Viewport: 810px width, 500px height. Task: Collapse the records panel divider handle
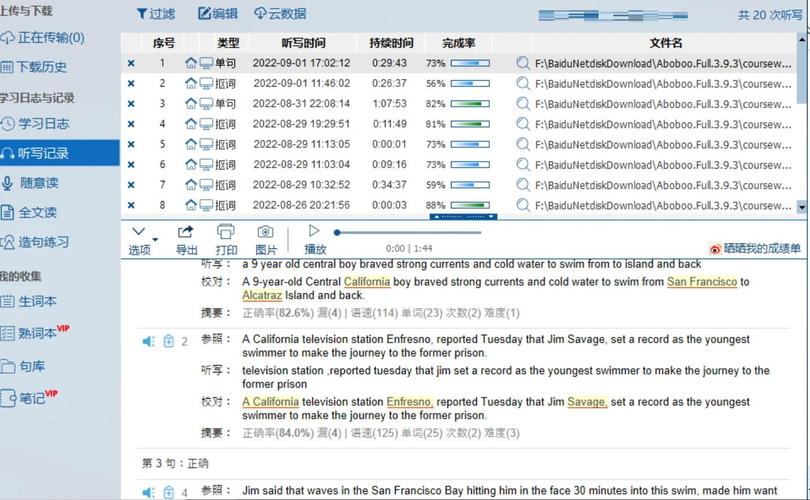click(x=463, y=217)
